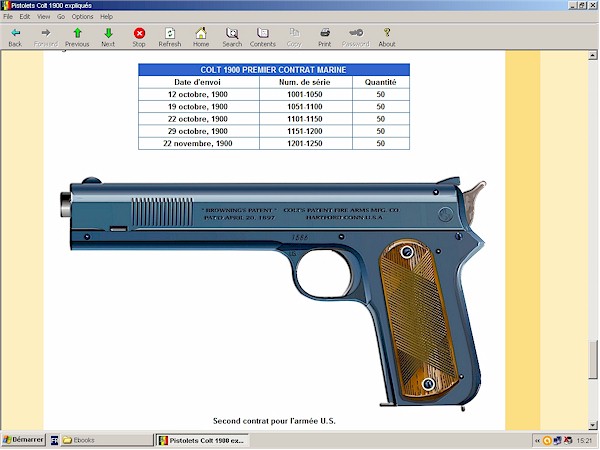Switch to Ebooks taskbar window
This screenshot has height=450, width=600.
(107, 440)
